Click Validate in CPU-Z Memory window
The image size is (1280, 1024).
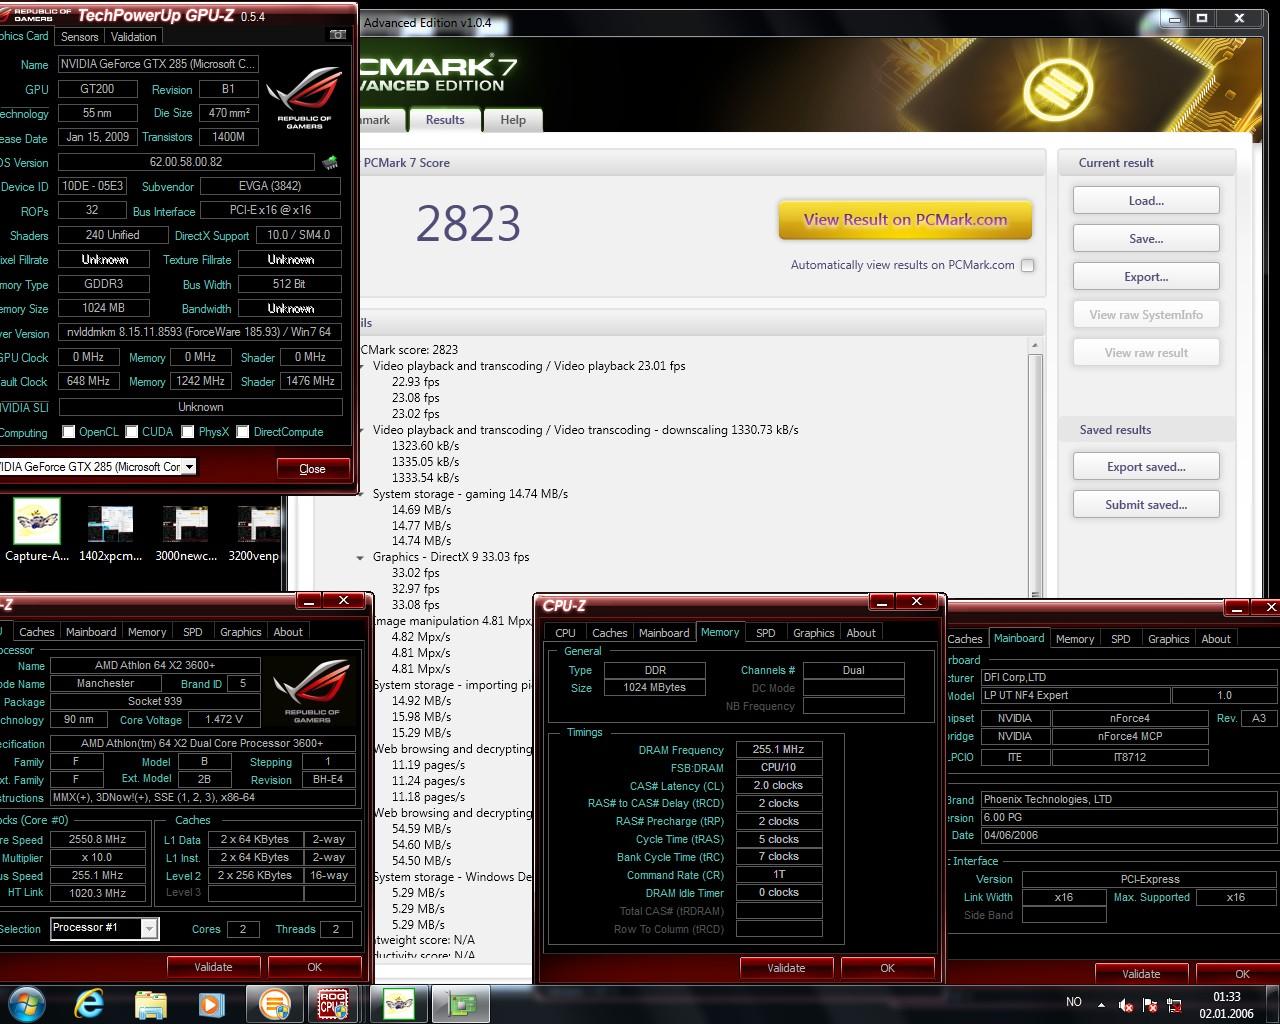(x=786, y=968)
